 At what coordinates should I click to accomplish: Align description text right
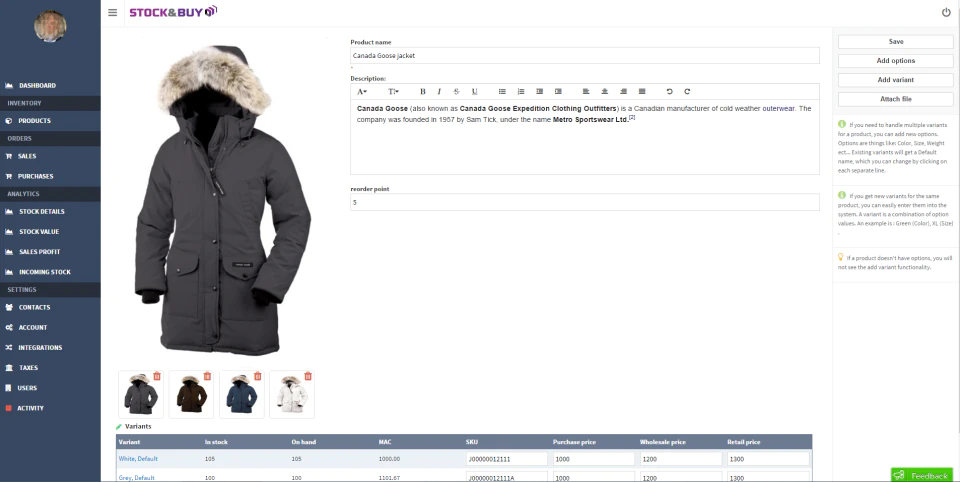tap(623, 91)
